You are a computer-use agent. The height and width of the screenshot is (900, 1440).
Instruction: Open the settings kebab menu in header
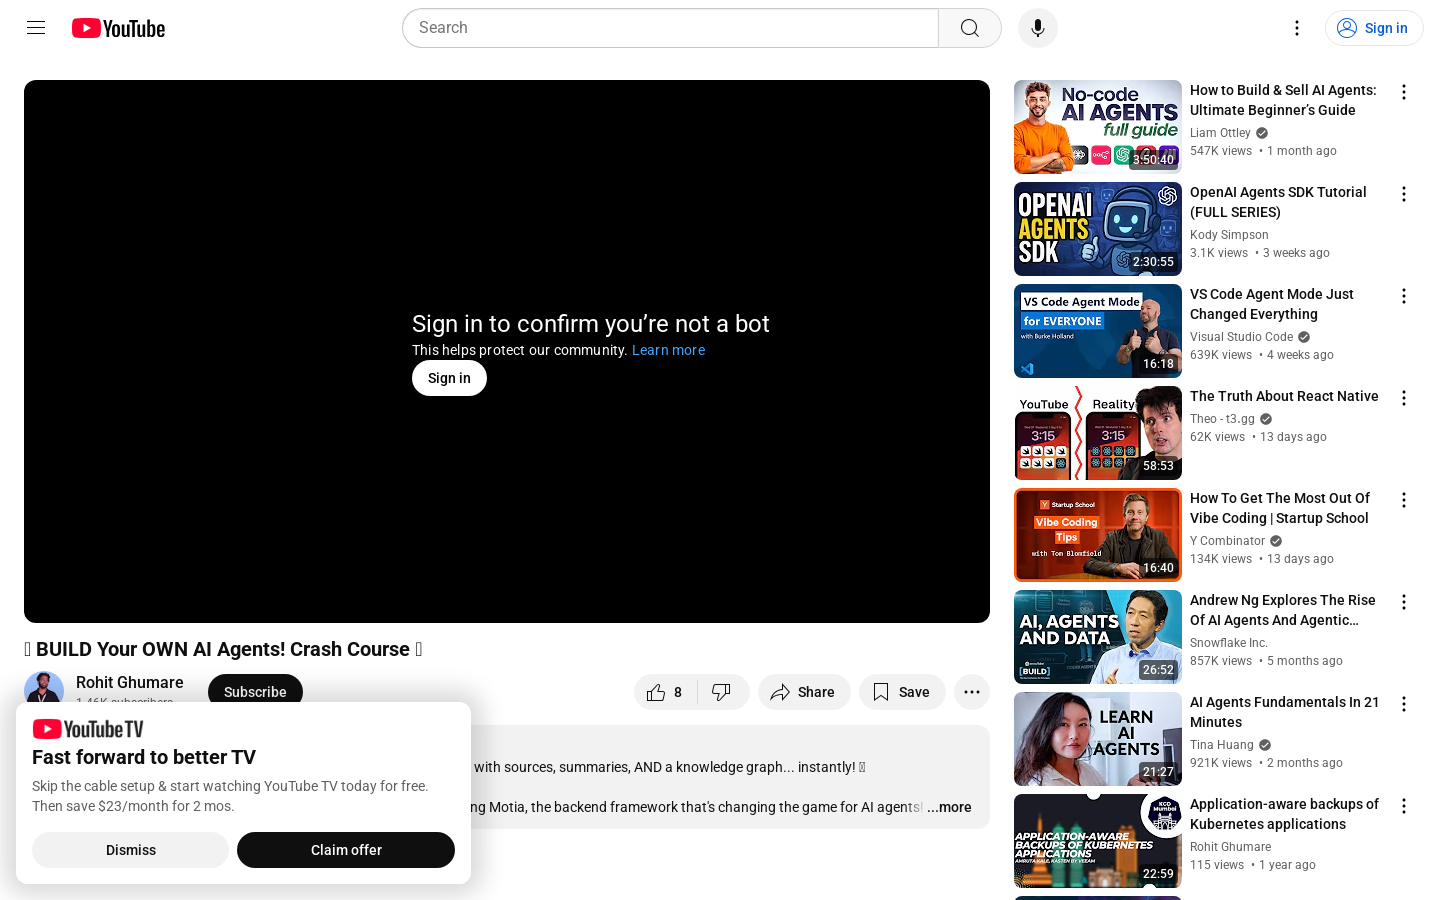tap(1297, 28)
